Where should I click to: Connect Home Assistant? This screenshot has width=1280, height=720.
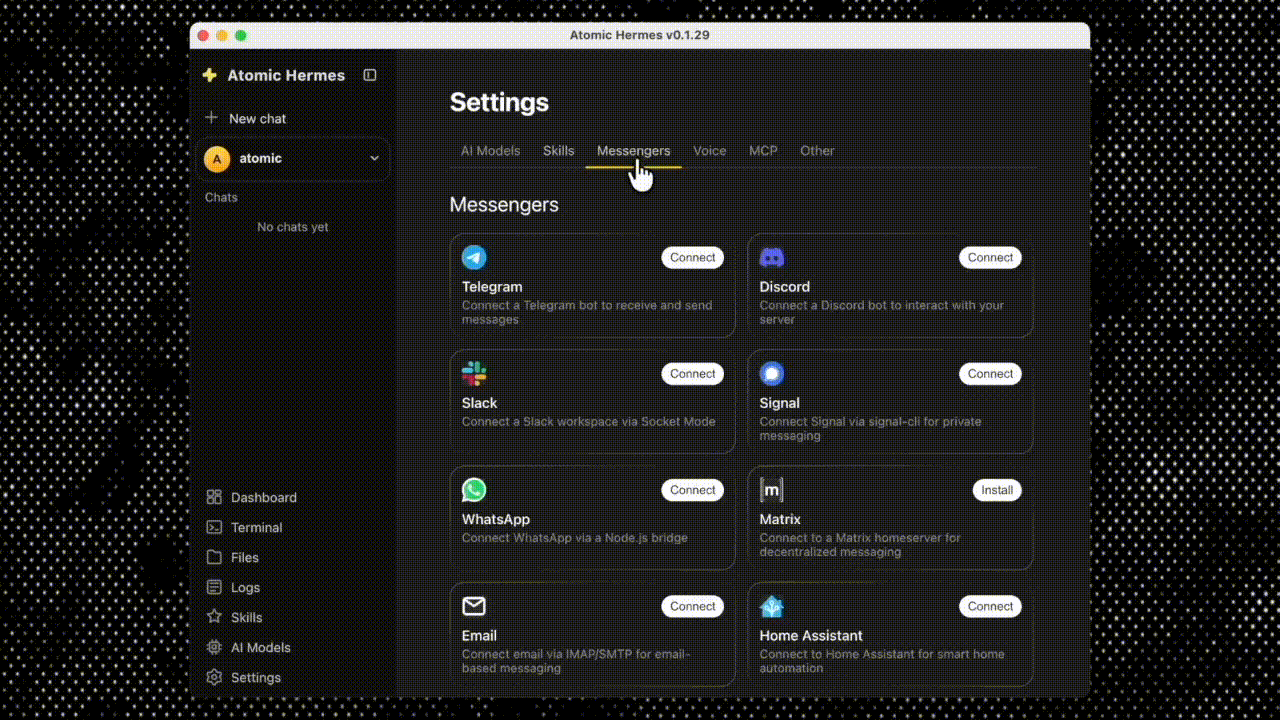click(991, 606)
